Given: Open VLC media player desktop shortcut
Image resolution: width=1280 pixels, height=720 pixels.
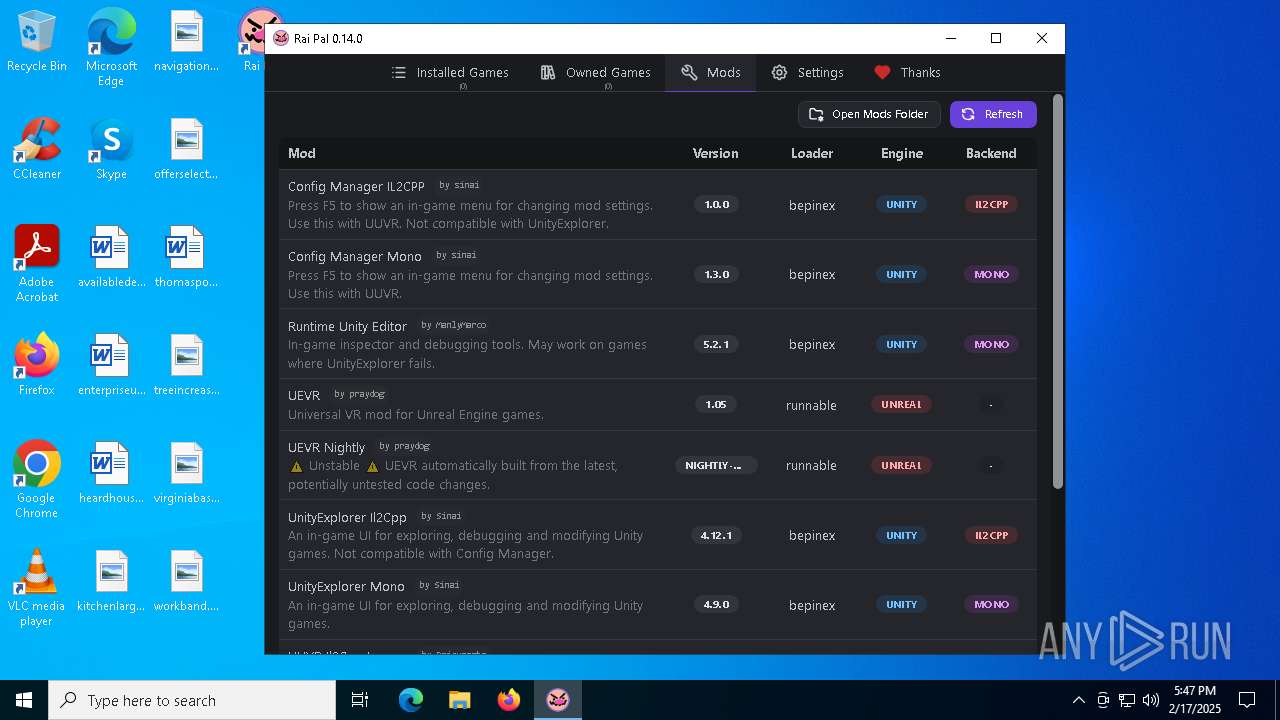Looking at the screenshot, I should [x=37, y=588].
